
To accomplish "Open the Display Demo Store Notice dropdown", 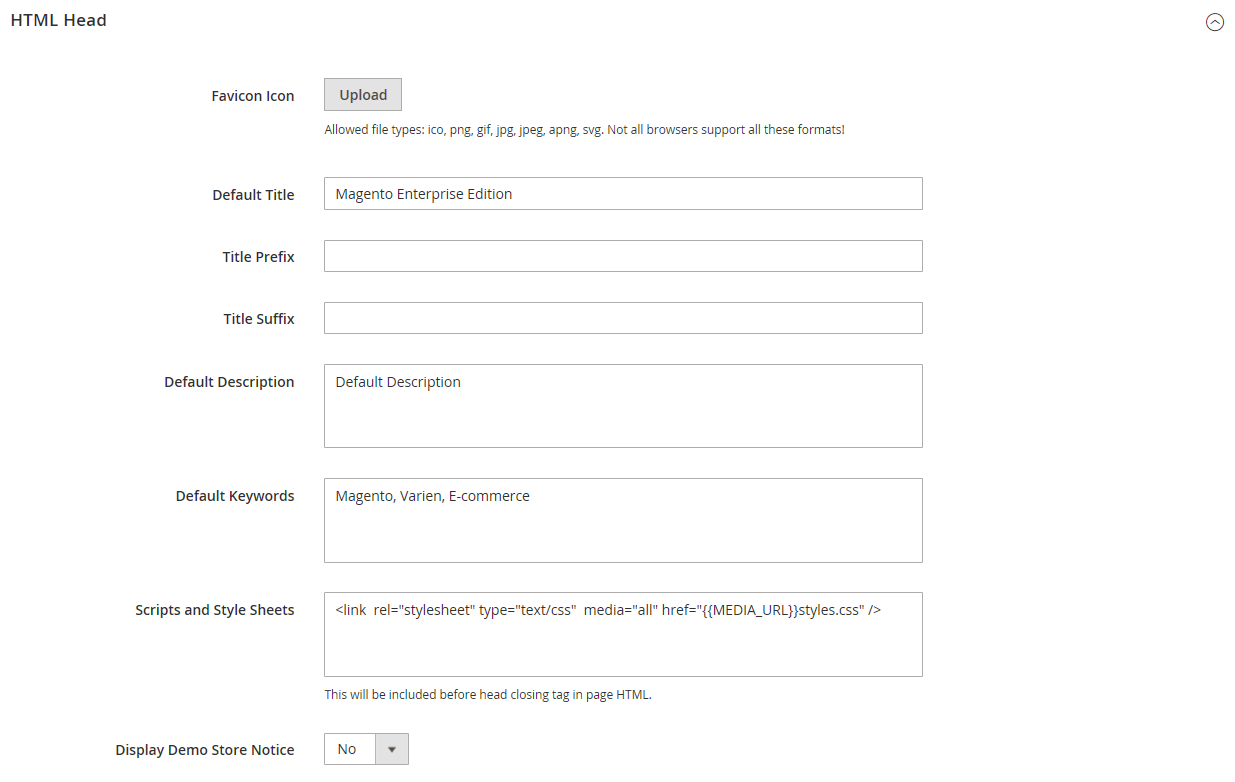I will coord(366,749).
